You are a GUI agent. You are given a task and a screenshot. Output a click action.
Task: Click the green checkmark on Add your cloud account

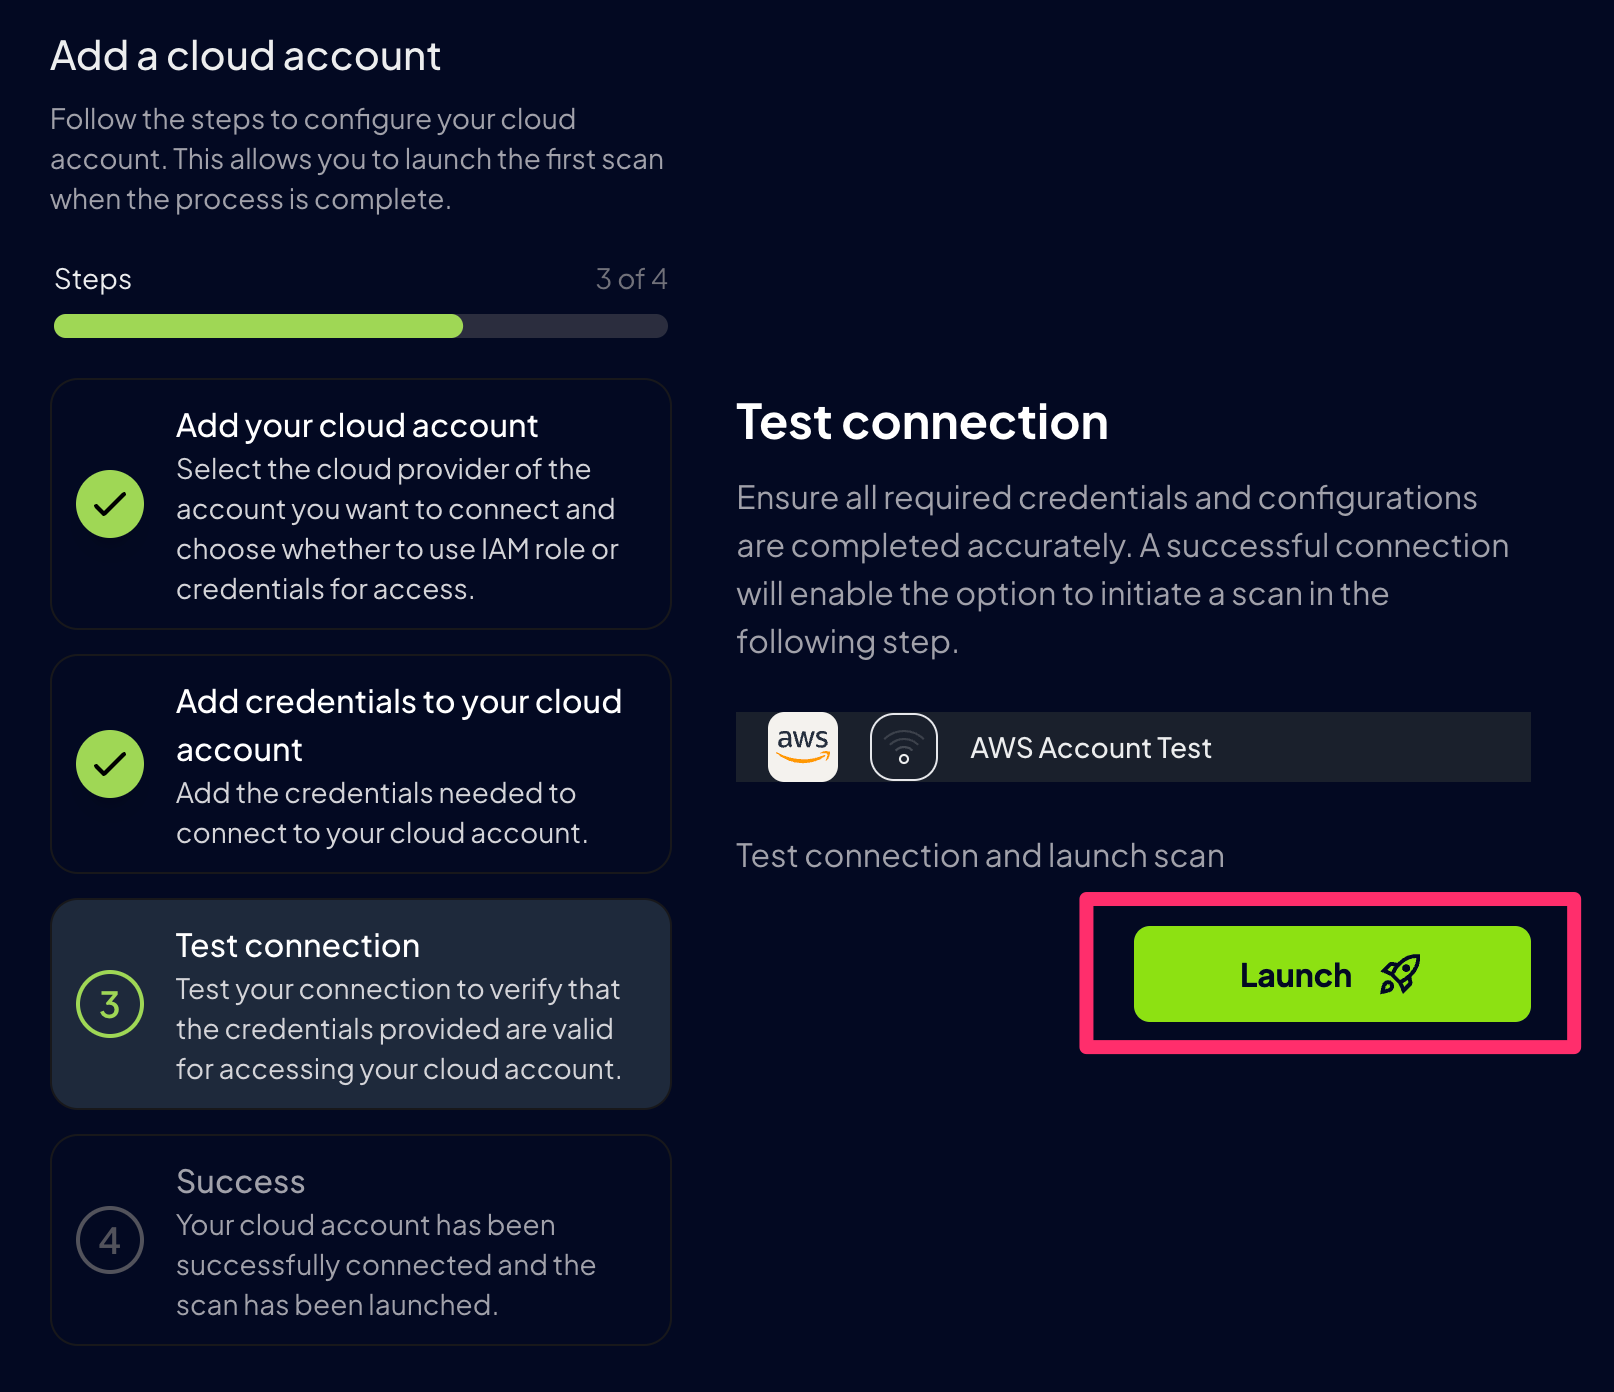[x=110, y=505]
